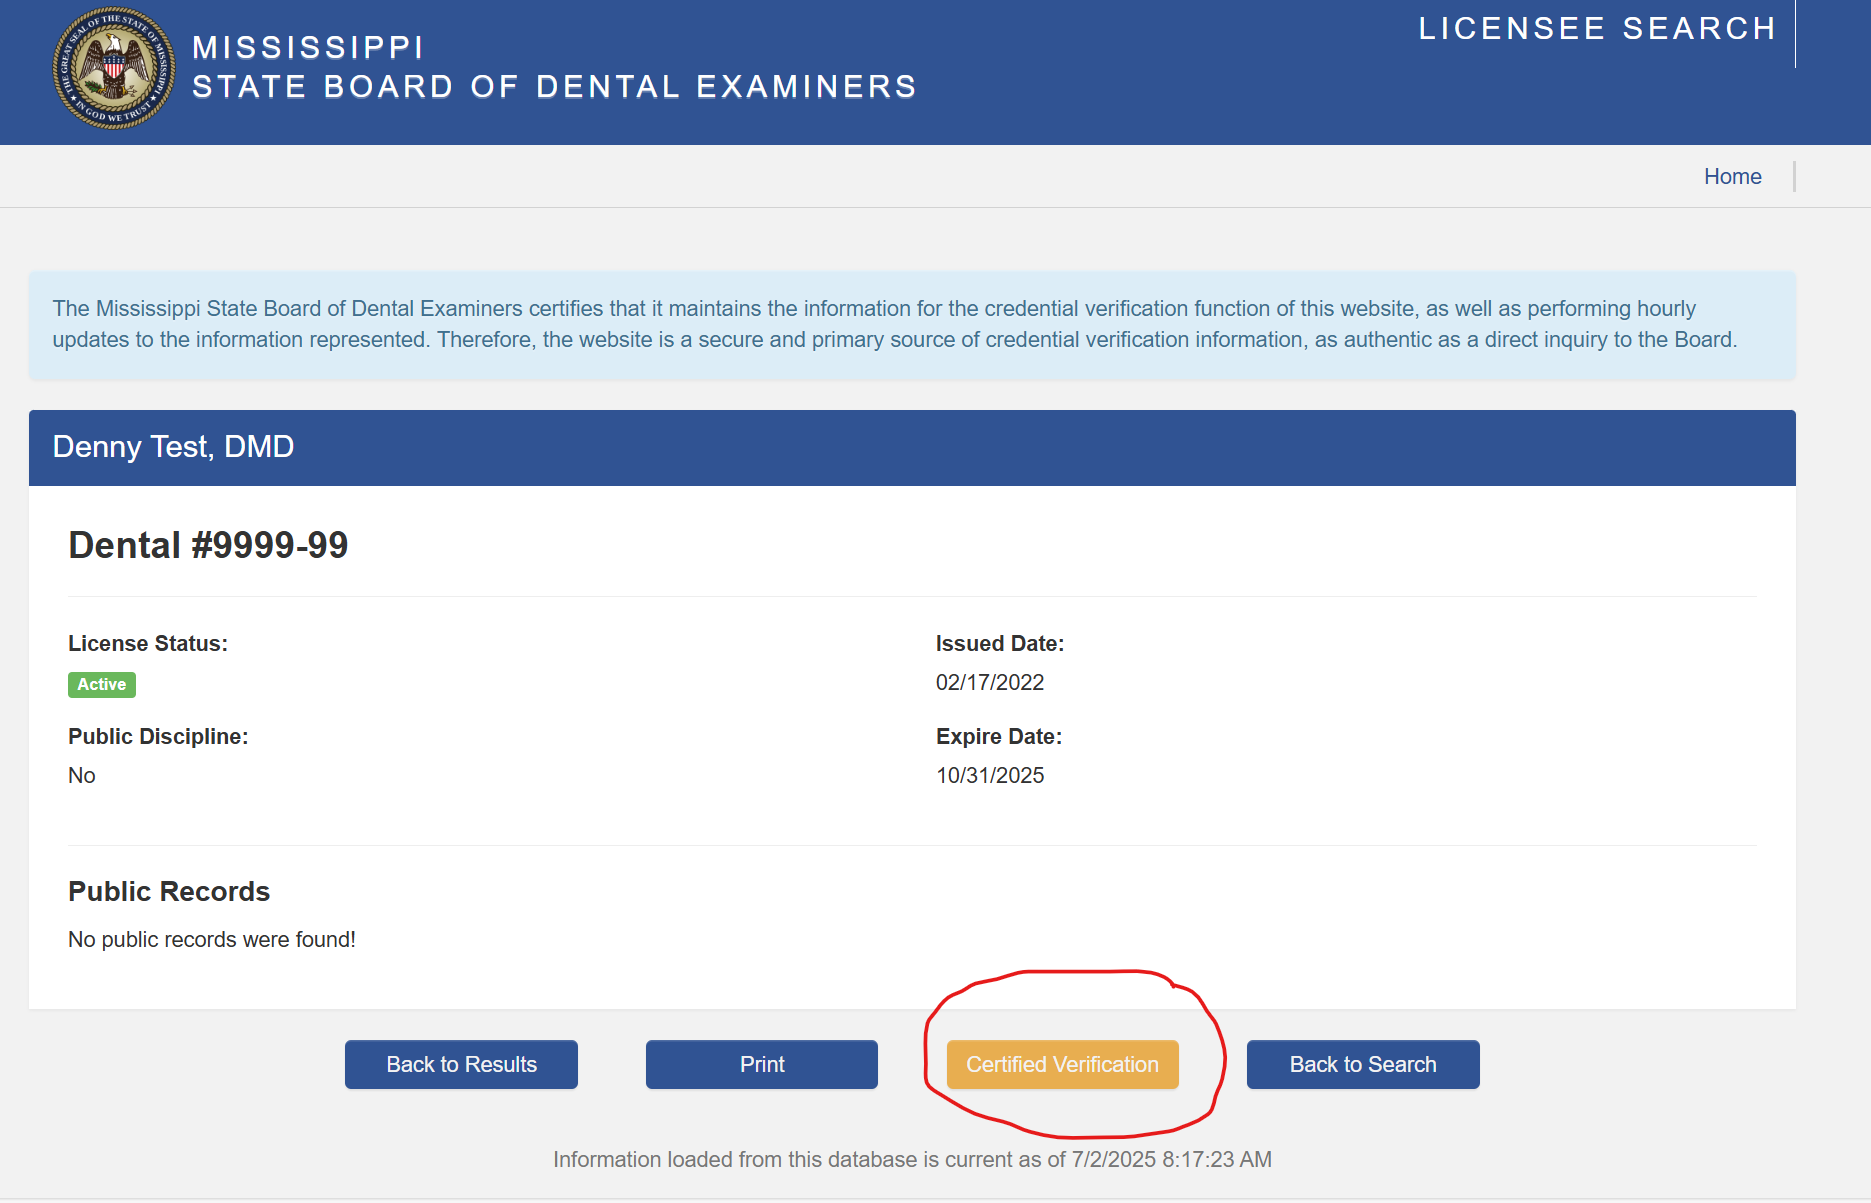The image size is (1871, 1203).
Task: Click the Dental #9999-99 license heading
Action: pyautogui.click(x=208, y=545)
